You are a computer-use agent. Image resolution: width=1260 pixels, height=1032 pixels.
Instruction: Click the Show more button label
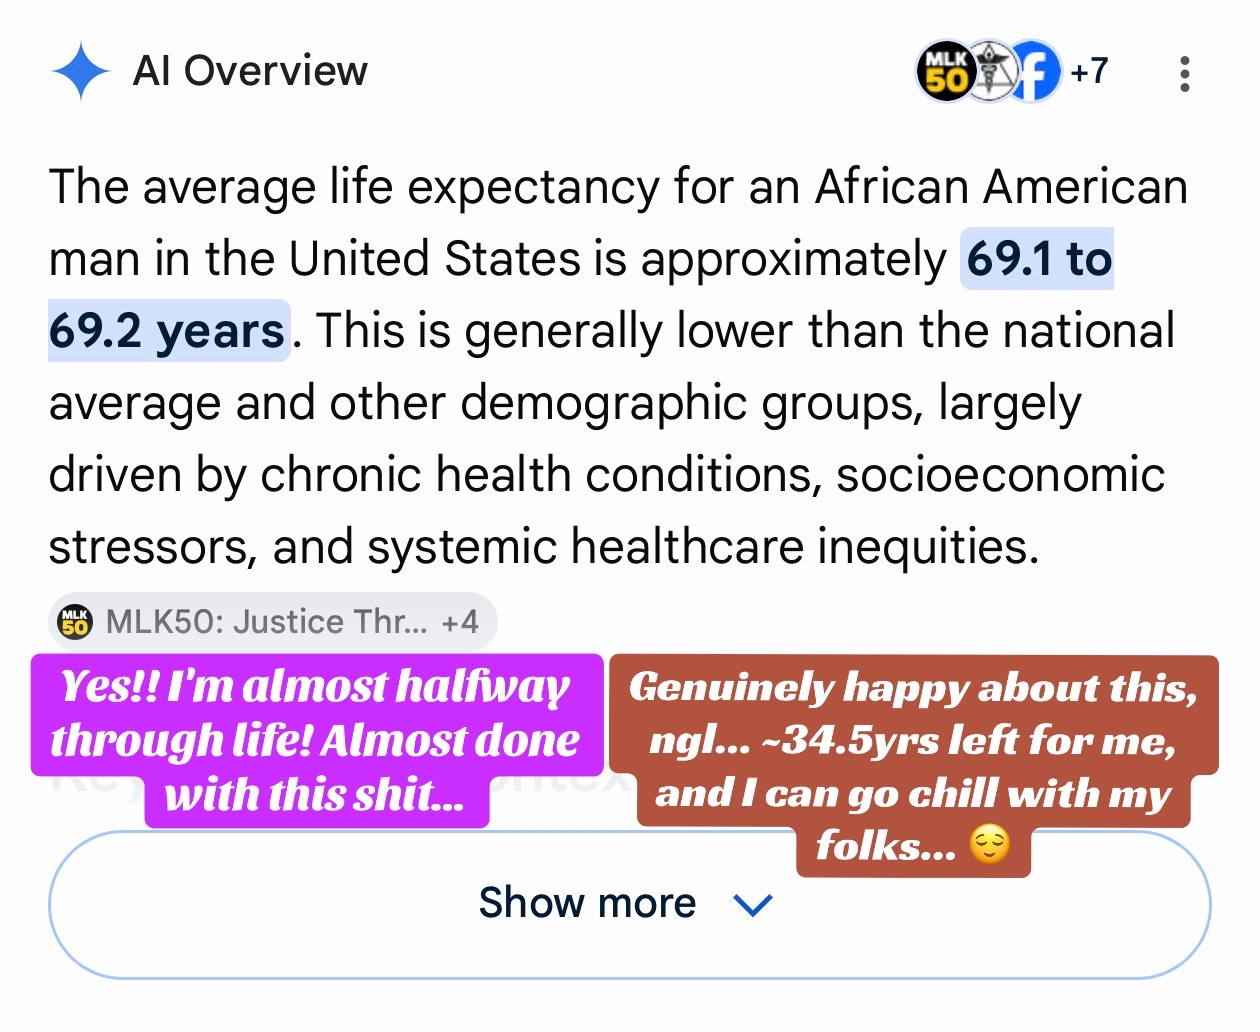(x=587, y=903)
